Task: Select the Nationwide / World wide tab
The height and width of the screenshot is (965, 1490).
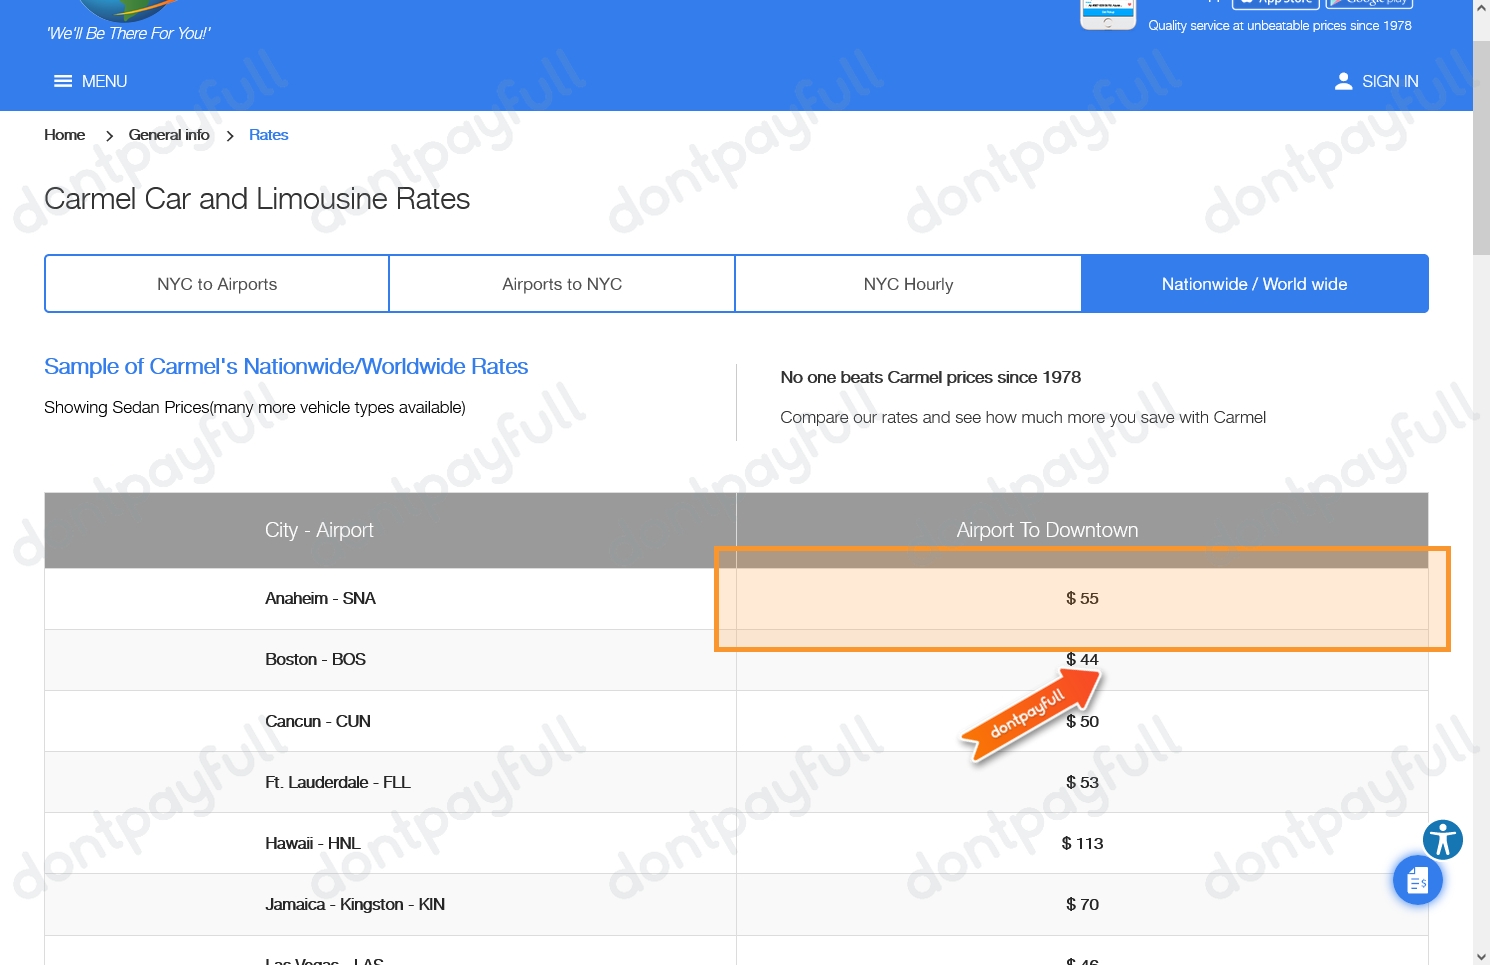Action: tap(1254, 284)
